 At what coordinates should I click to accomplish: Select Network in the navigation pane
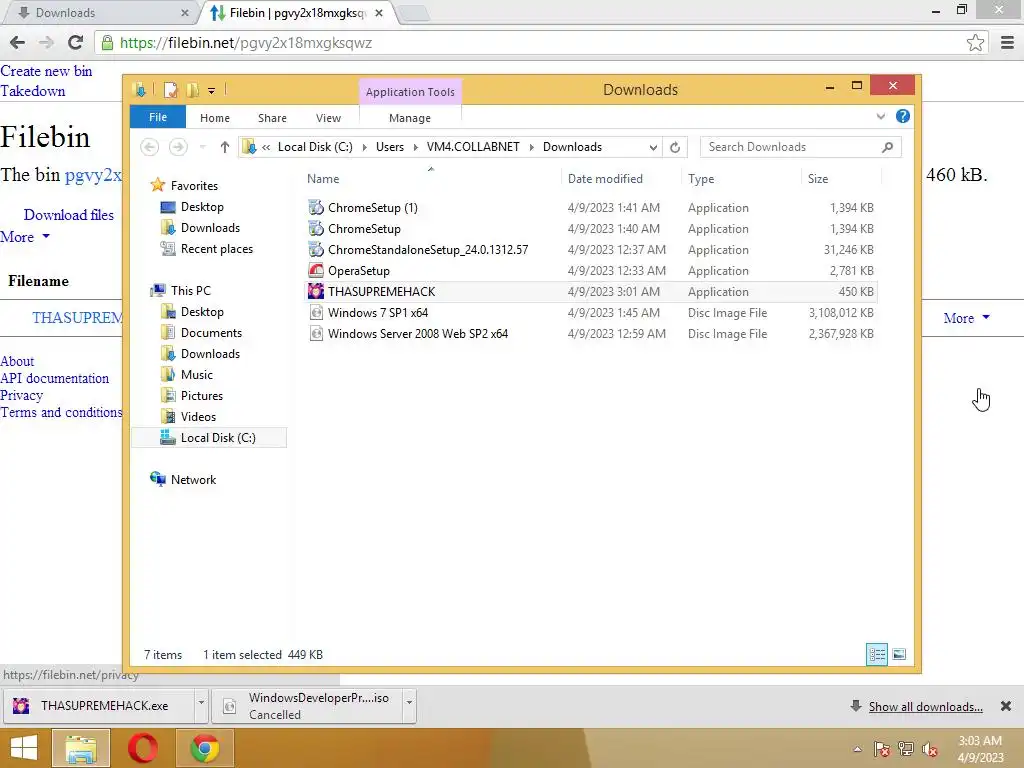click(x=193, y=479)
